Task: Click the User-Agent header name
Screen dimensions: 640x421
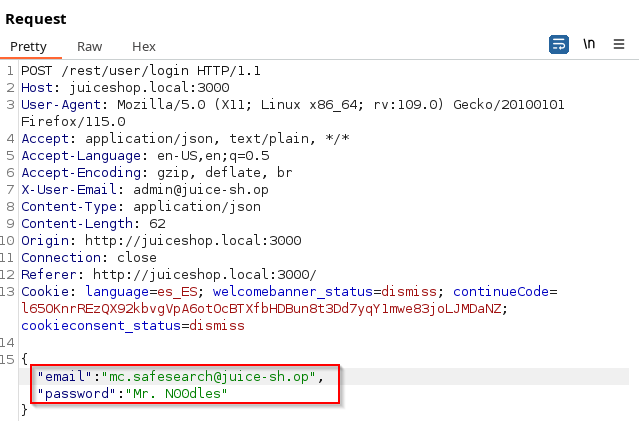Action: point(61,105)
